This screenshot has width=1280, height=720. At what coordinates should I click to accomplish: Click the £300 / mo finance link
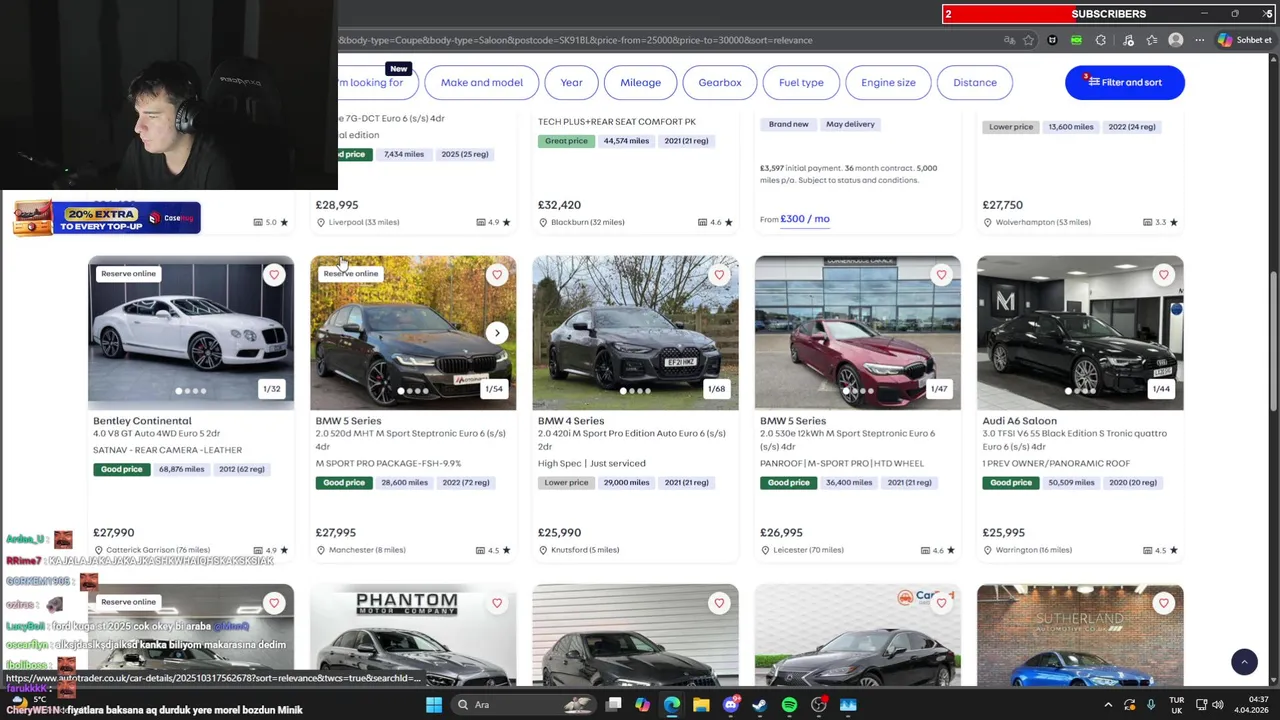tap(805, 219)
